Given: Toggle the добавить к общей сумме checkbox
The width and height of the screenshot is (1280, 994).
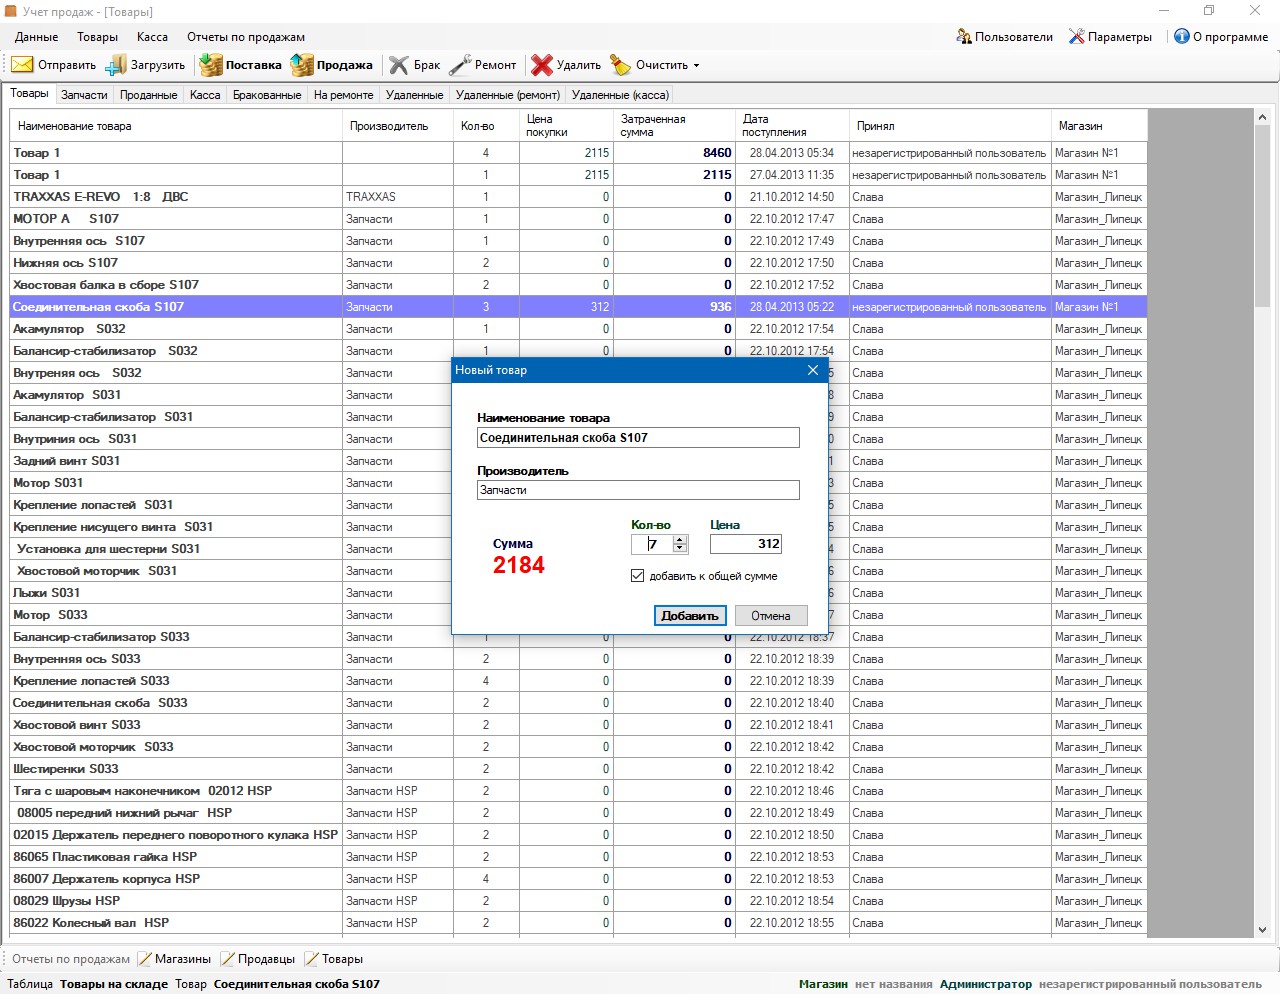Looking at the screenshot, I should pyautogui.click(x=637, y=576).
